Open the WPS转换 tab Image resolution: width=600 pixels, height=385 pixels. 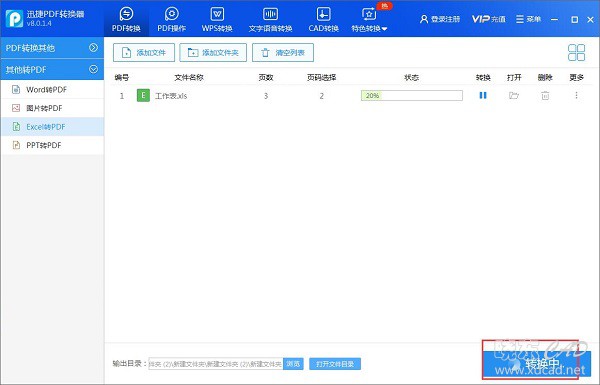point(217,19)
